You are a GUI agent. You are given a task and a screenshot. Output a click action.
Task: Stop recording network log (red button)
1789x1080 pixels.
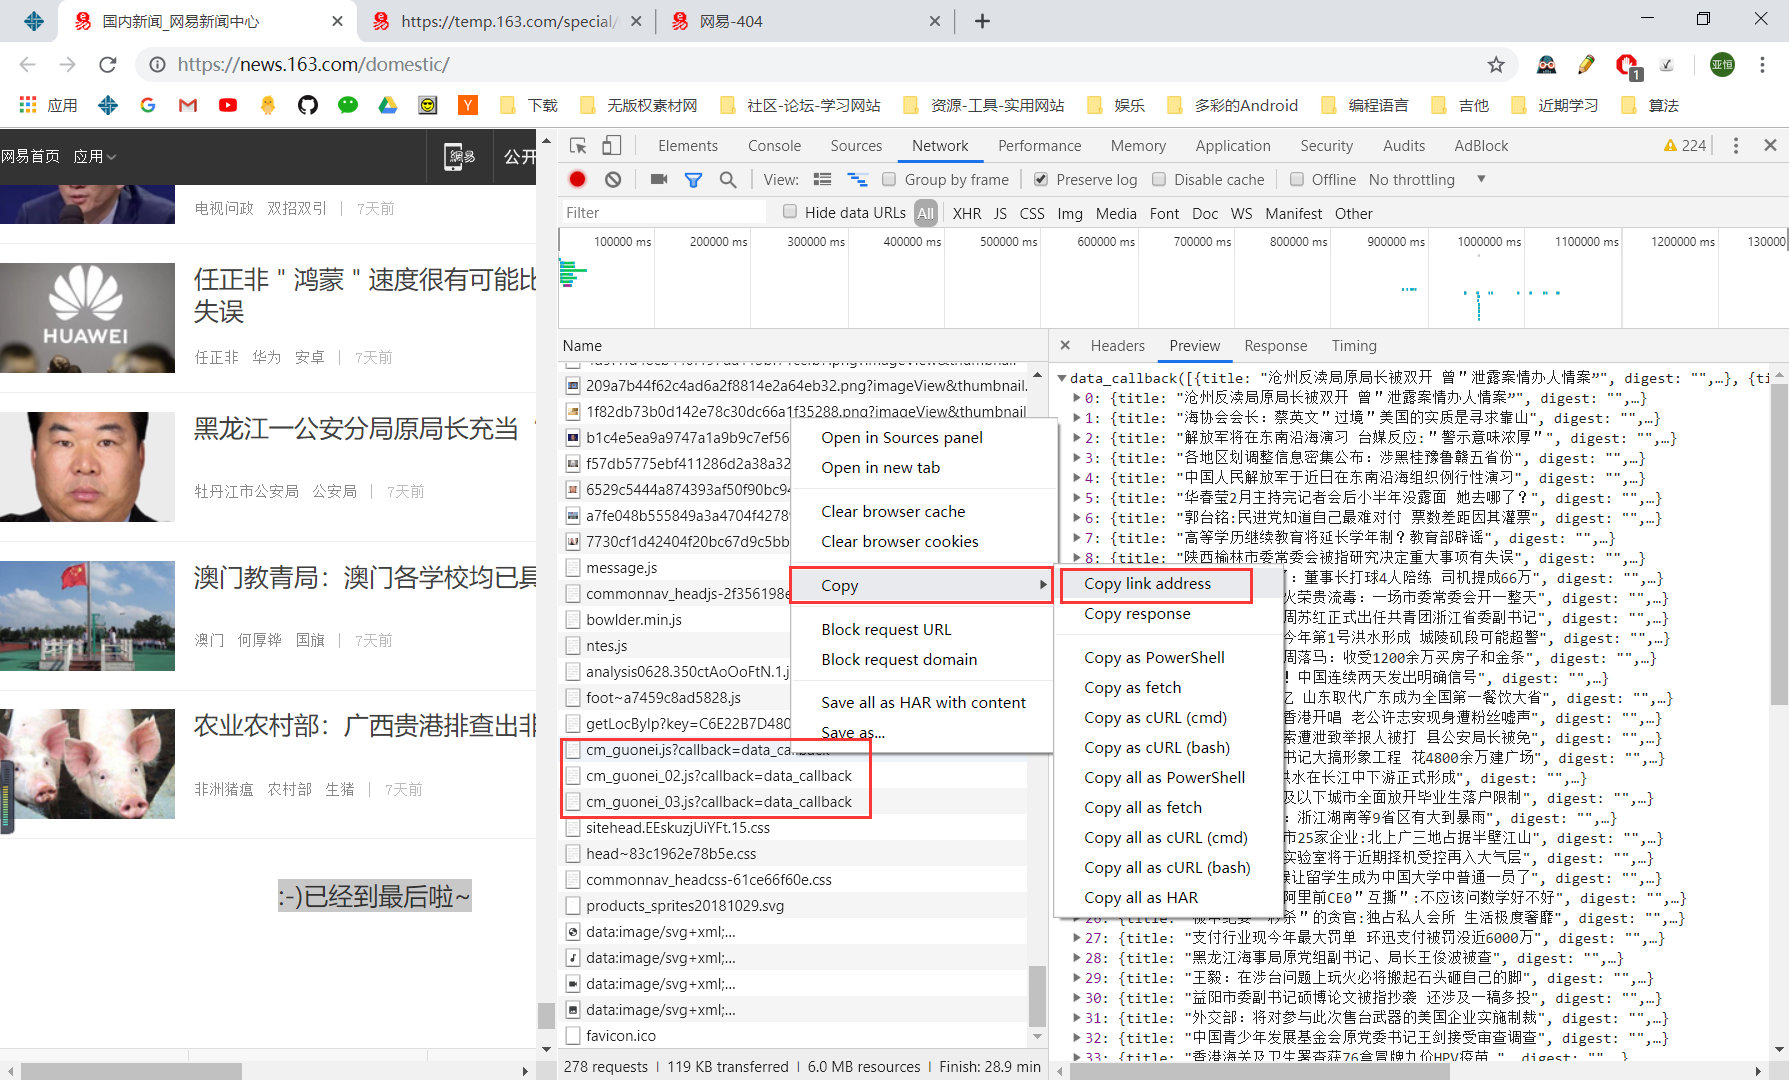(577, 179)
